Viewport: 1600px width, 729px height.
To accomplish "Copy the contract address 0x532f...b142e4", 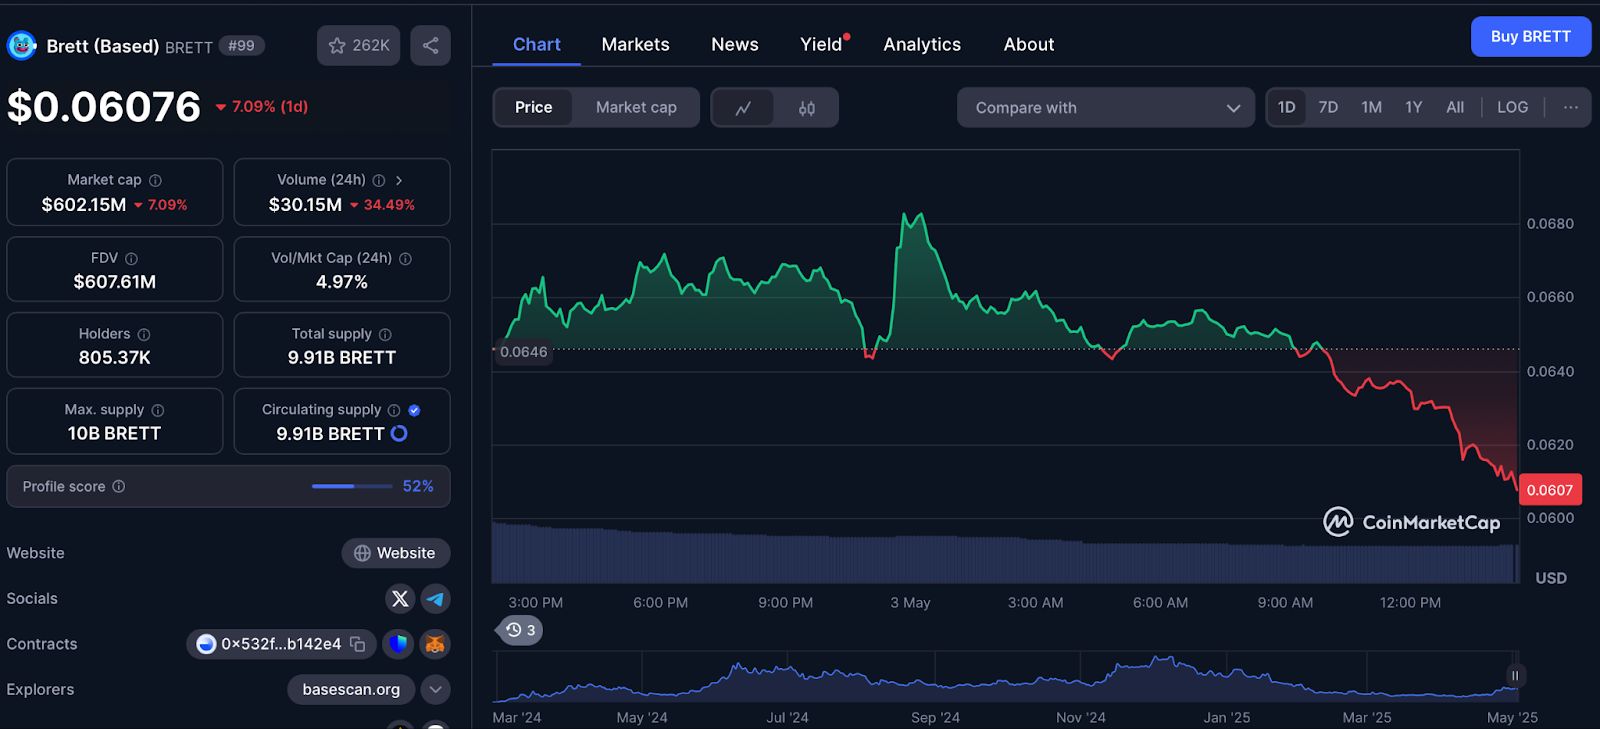I will (x=358, y=644).
